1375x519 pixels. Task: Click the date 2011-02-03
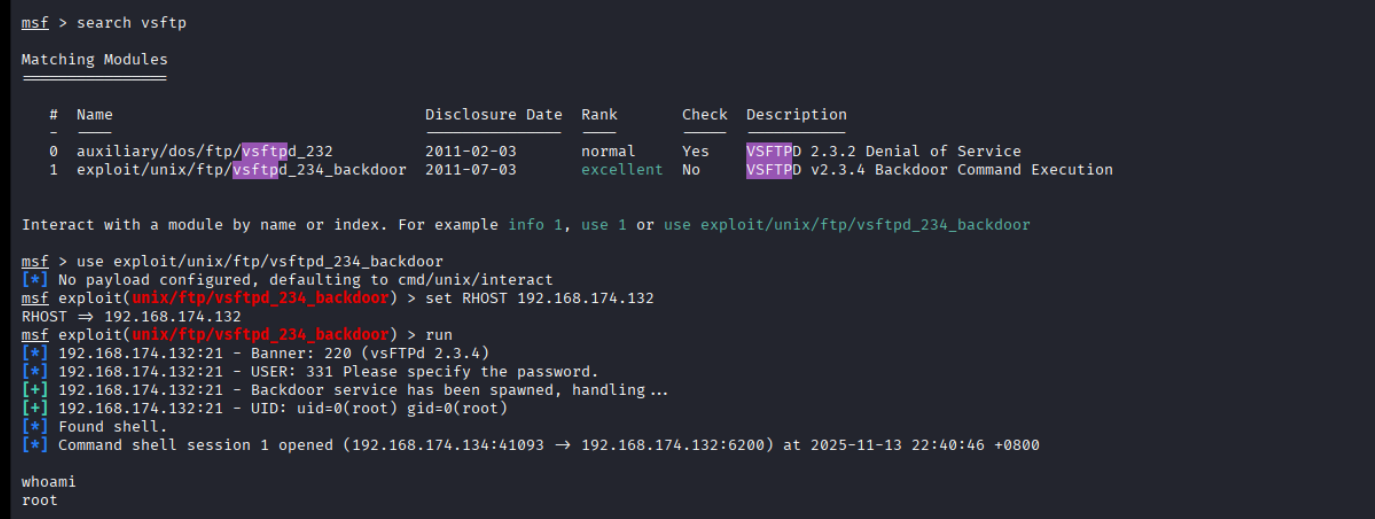471,151
